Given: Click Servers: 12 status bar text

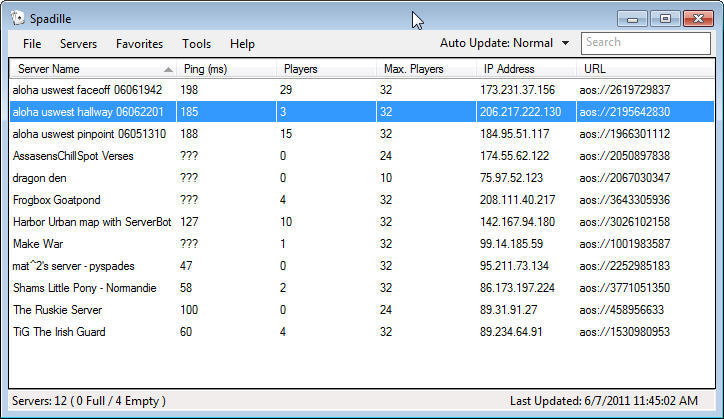Looking at the screenshot, I should click(89, 401).
